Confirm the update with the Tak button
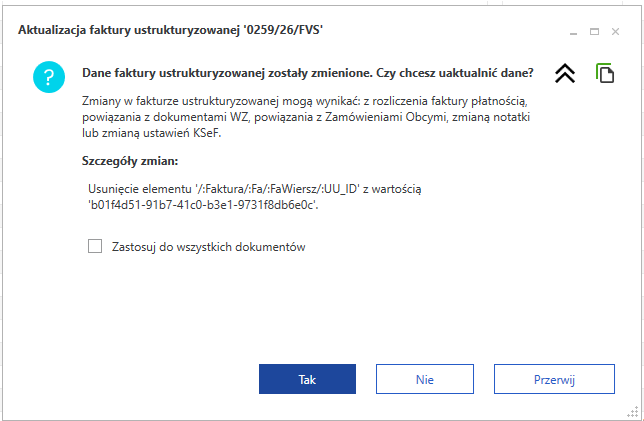 307,380
